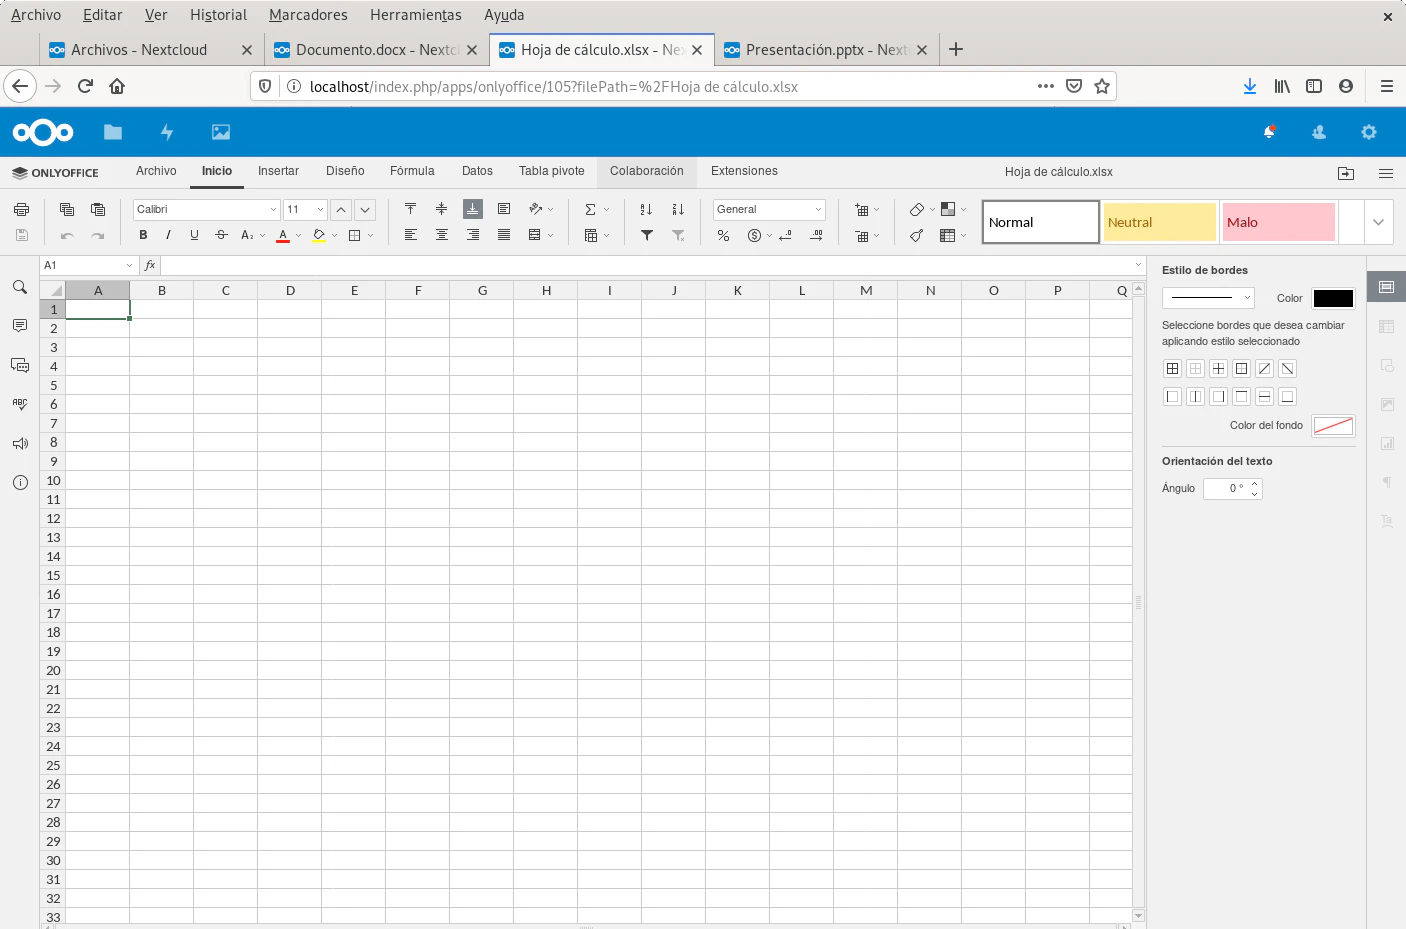
Task: Open the comments panel in left sidebar
Action: point(20,326)
